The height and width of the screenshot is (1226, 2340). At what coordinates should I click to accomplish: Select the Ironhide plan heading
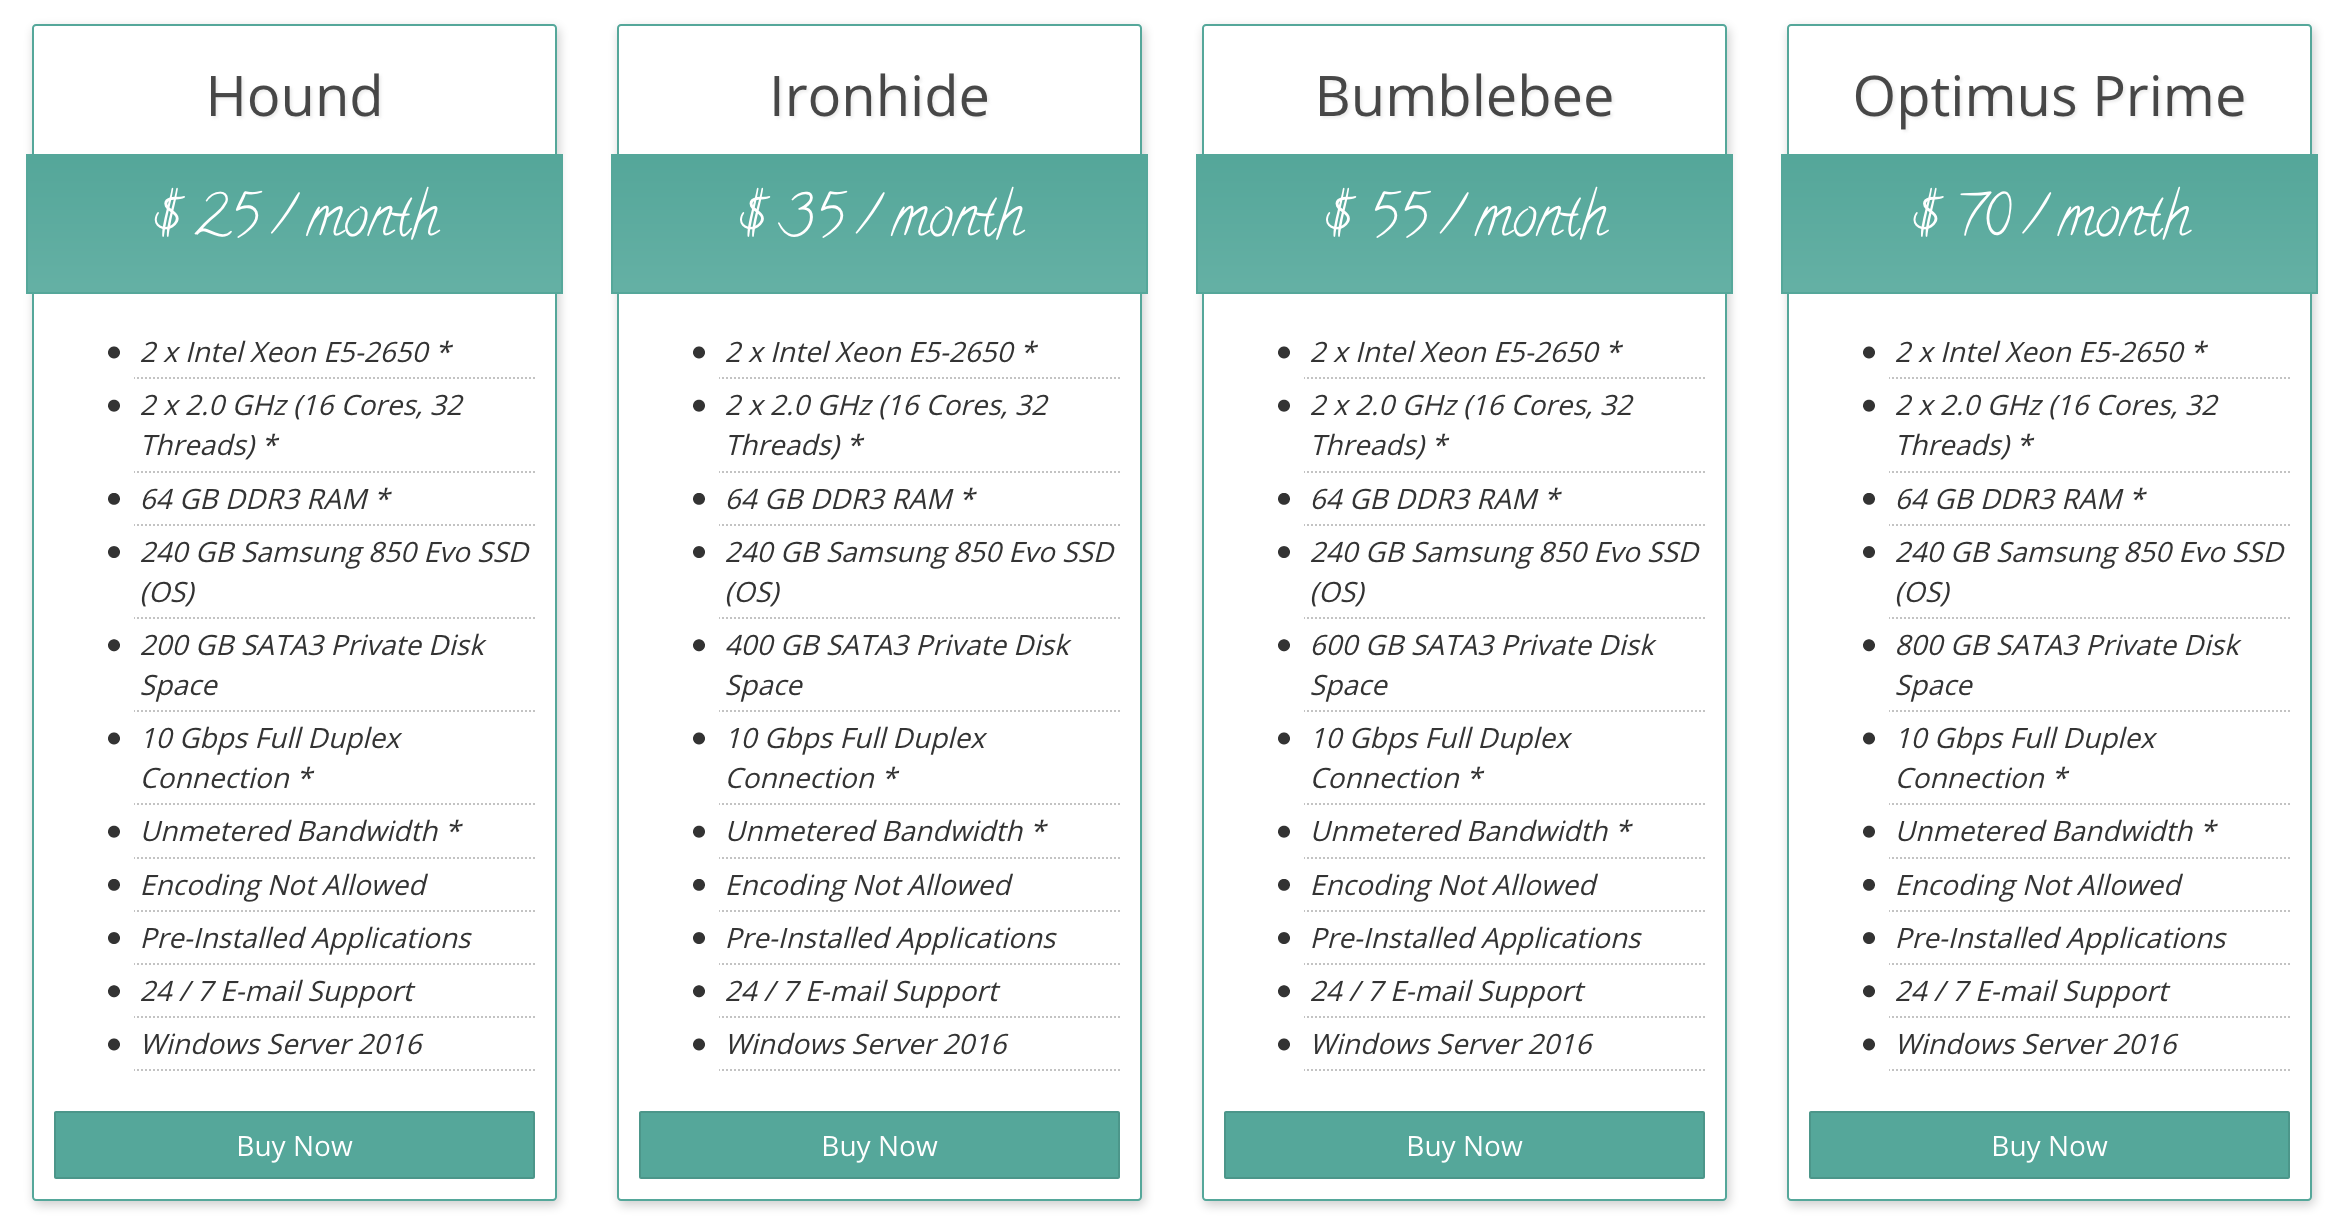[x=879, y=96]
